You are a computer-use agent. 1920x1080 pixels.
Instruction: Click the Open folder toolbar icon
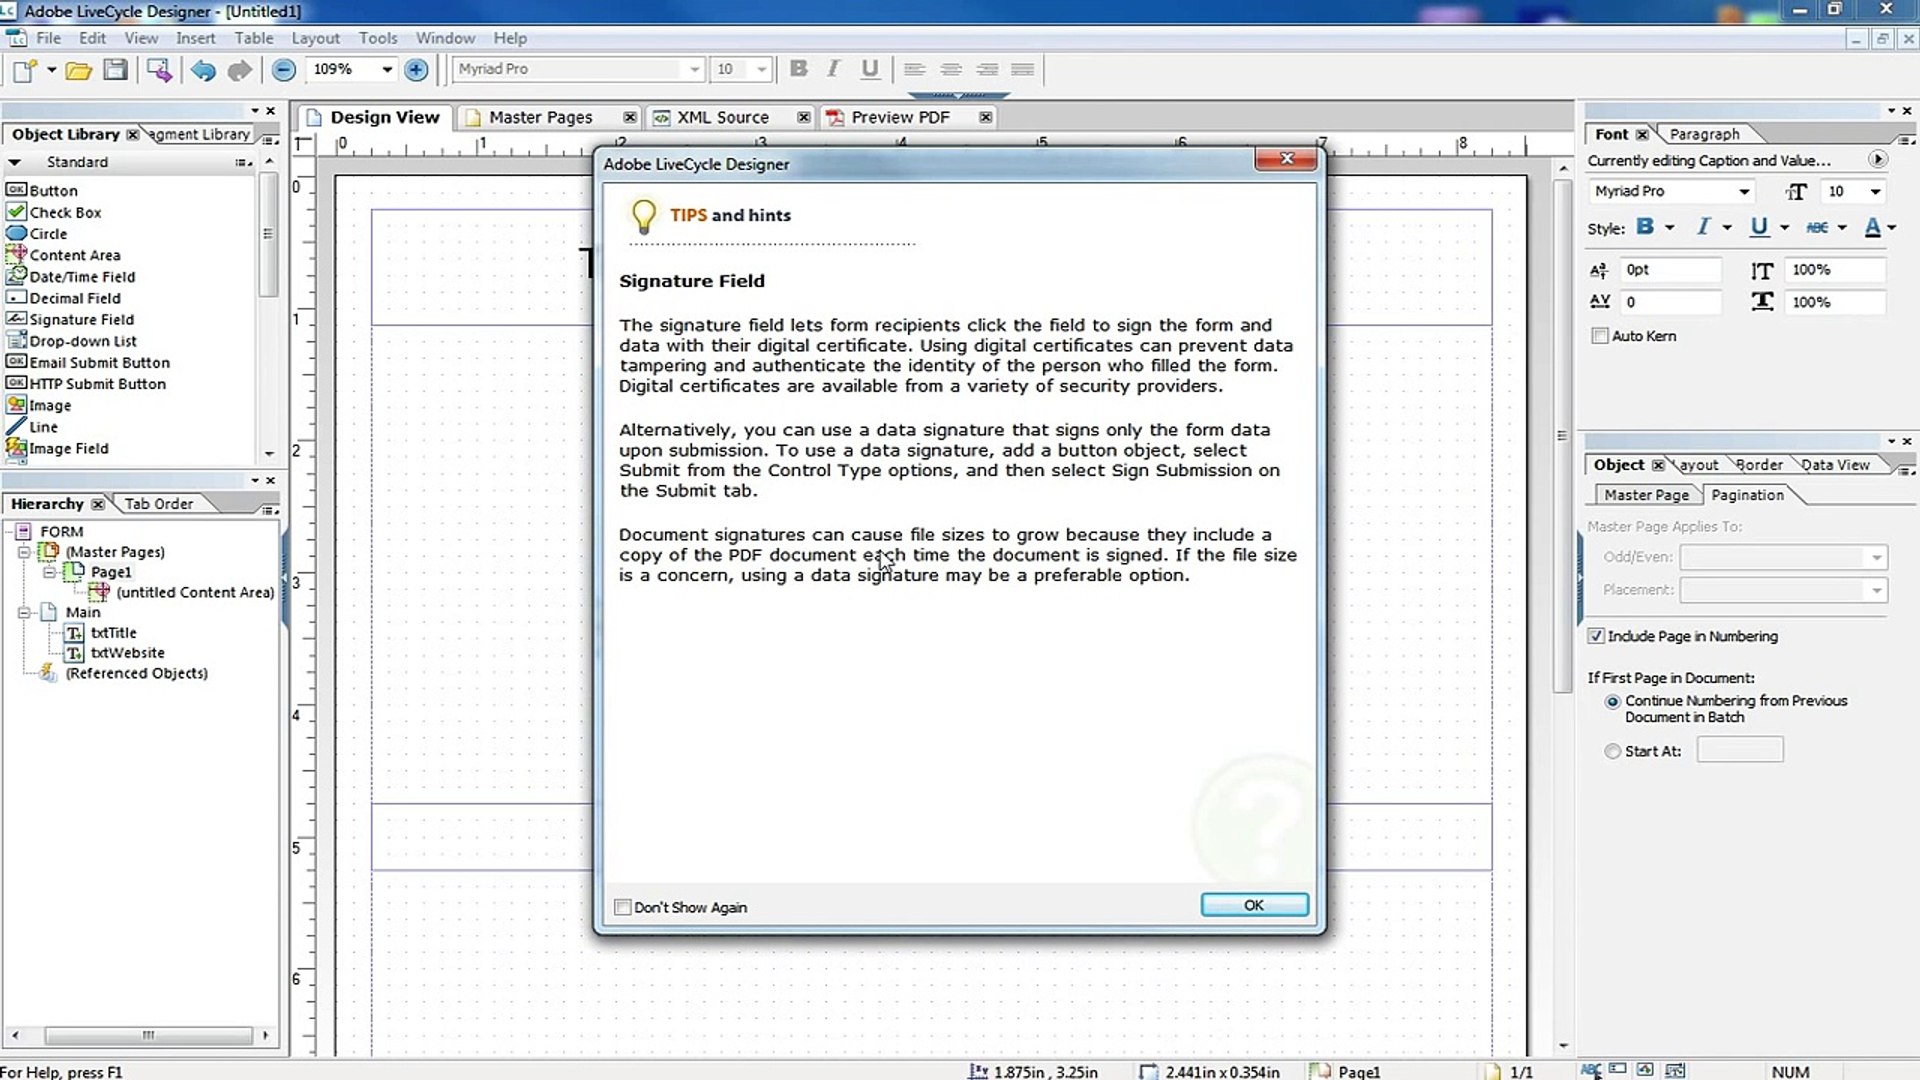click(x=78, y=70)
